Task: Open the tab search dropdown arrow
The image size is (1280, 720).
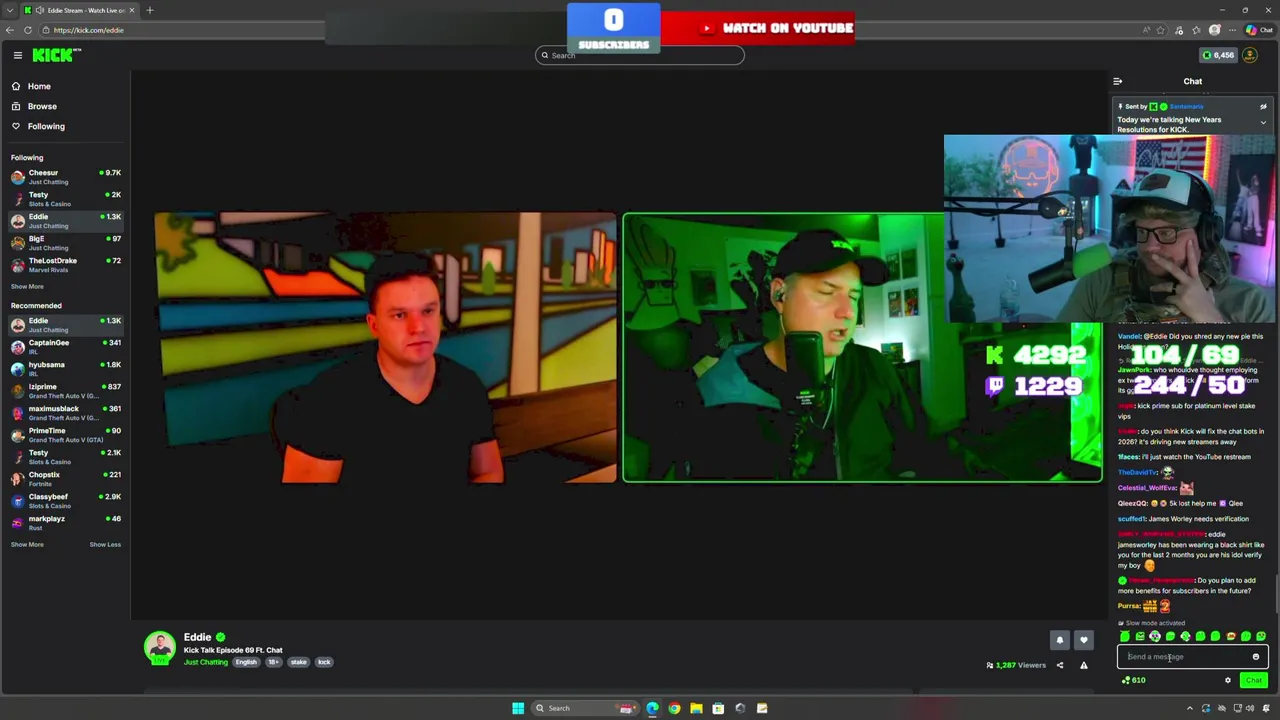Action: [10, 10]
